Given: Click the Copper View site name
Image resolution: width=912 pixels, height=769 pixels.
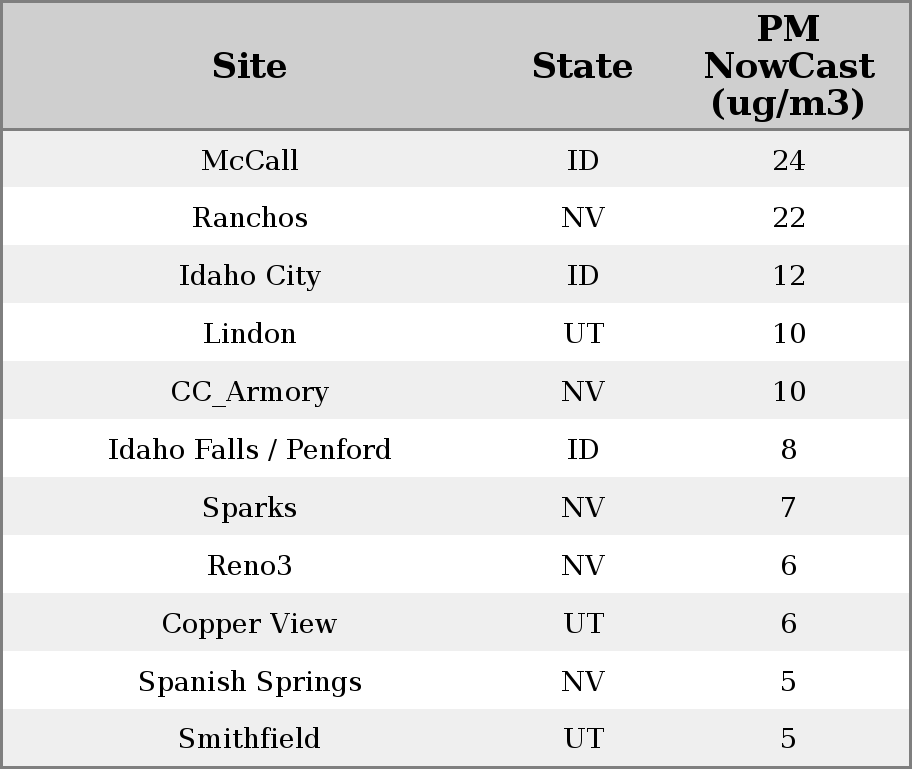Looking at the screenshot, I should (x=249, y=624).
